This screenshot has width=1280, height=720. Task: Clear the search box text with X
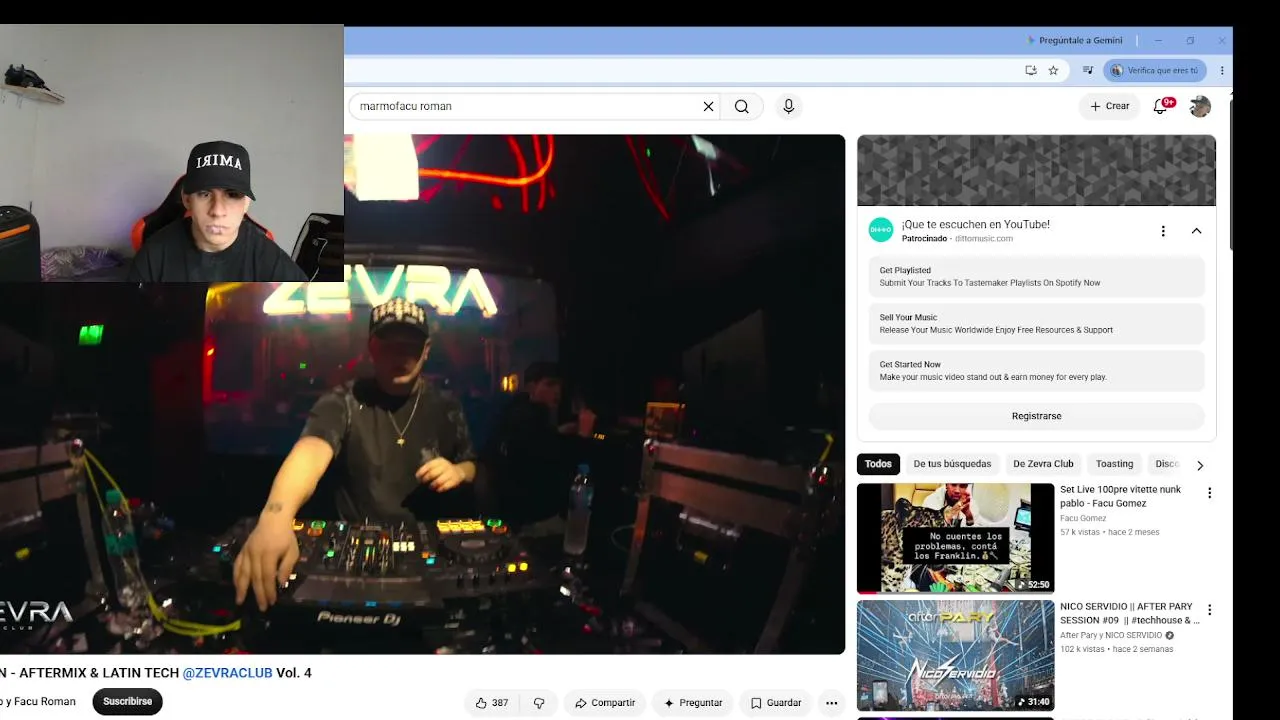708,106
